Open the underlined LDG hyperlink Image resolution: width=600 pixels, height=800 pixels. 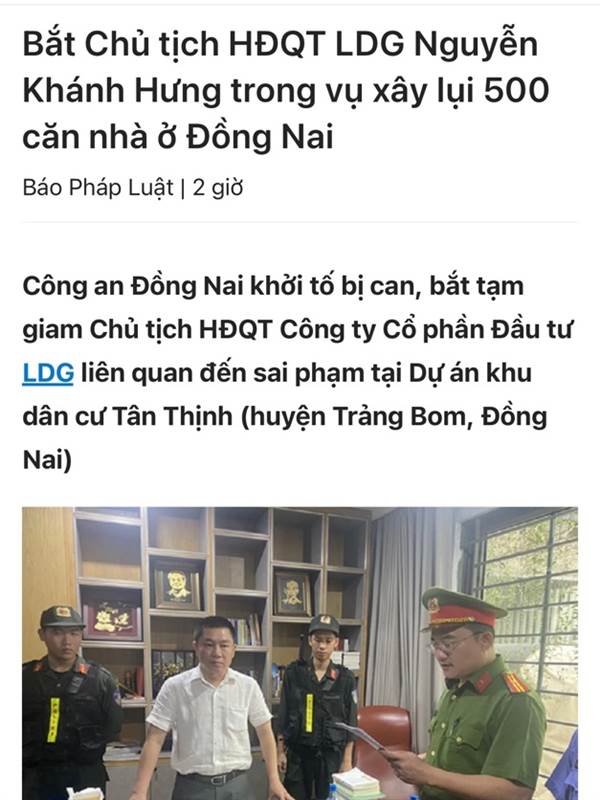click(x=48, y=372)
